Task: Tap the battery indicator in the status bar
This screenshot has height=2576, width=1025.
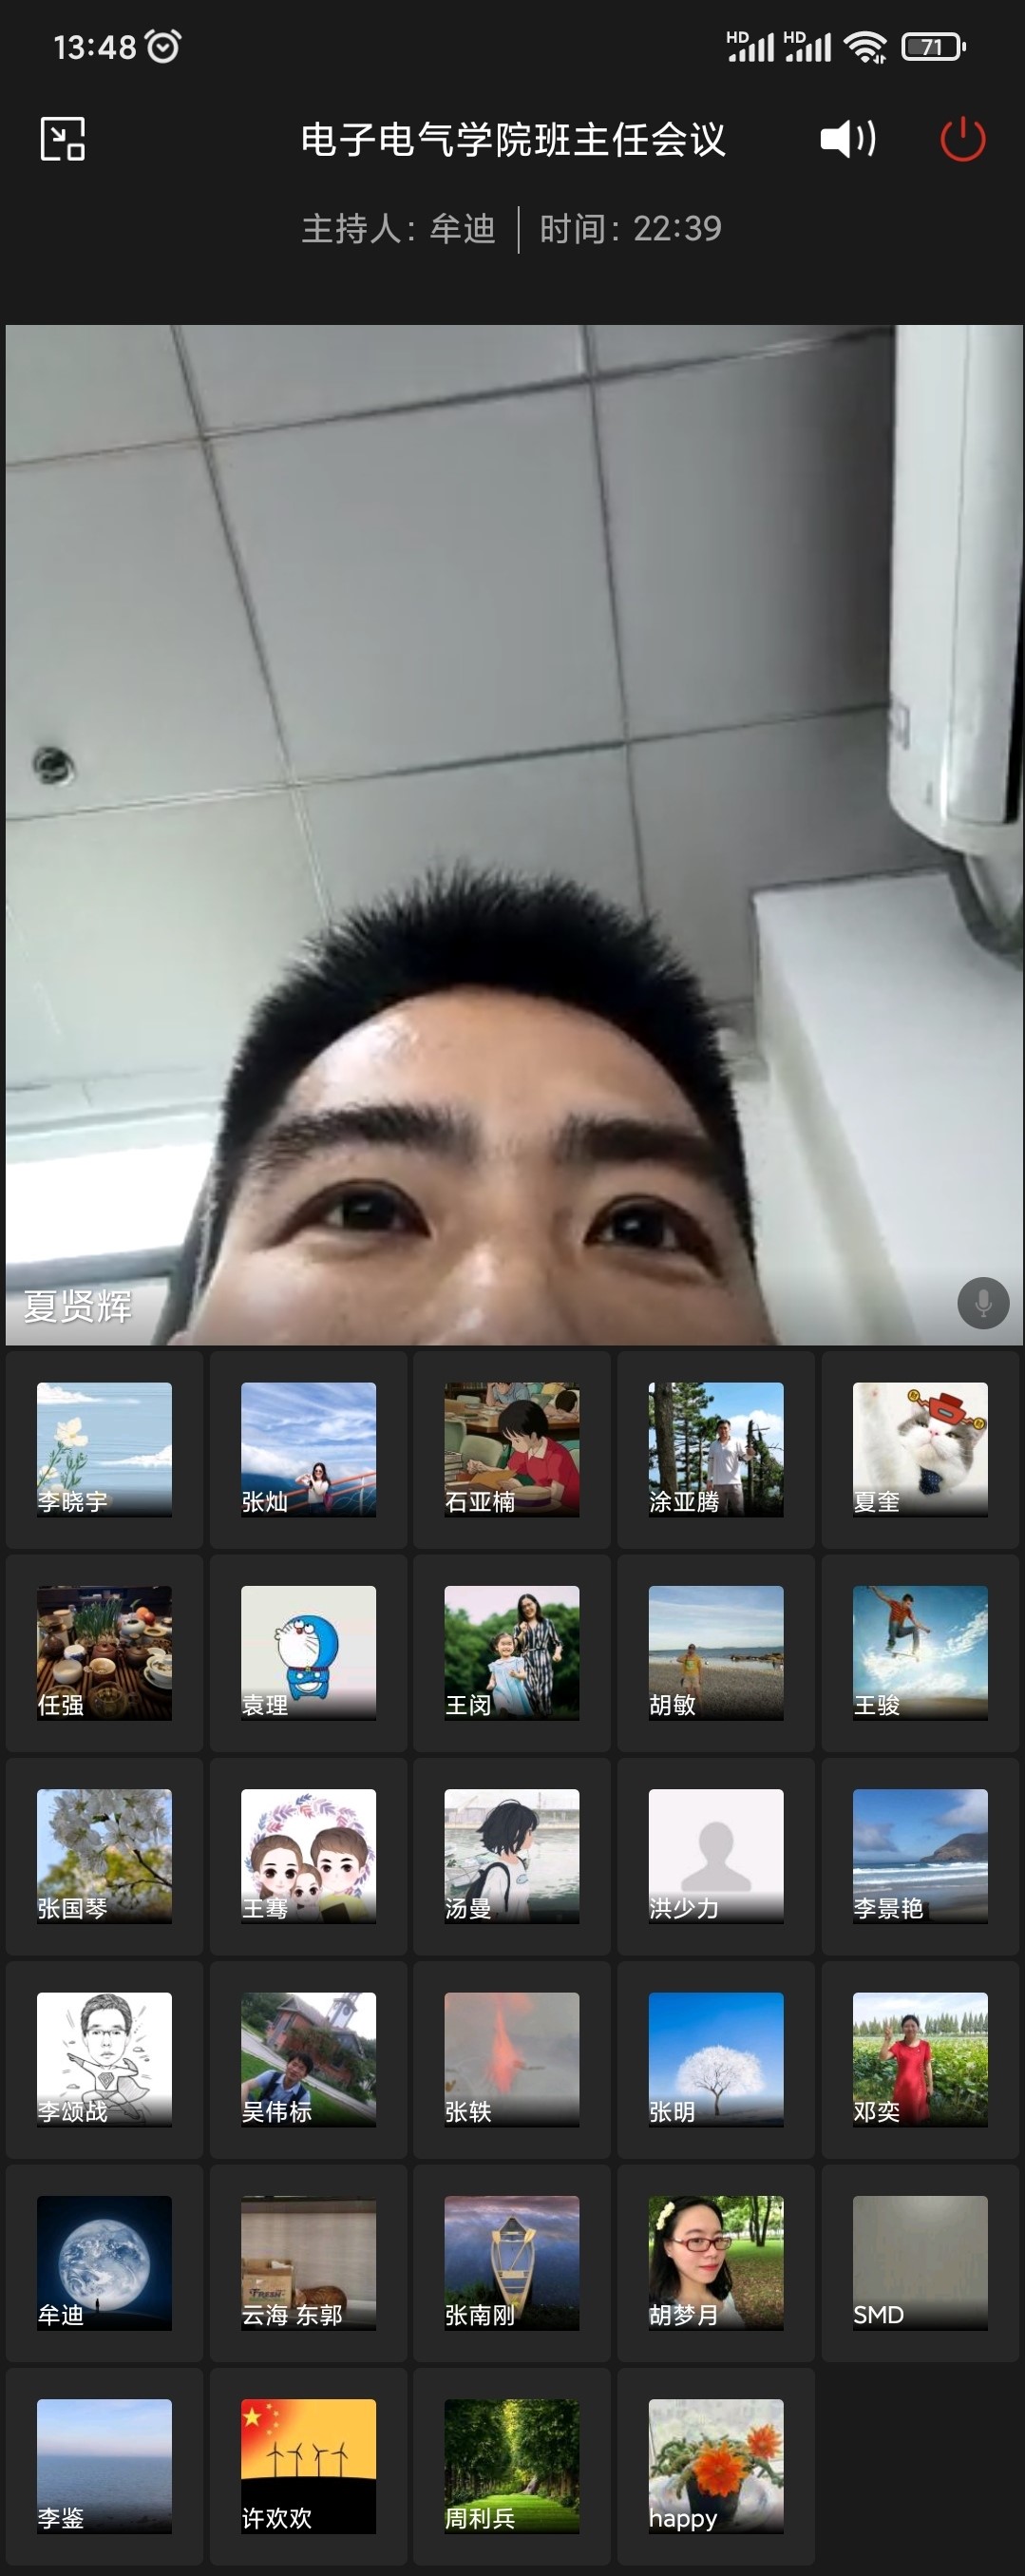Action: coord(932,47)
